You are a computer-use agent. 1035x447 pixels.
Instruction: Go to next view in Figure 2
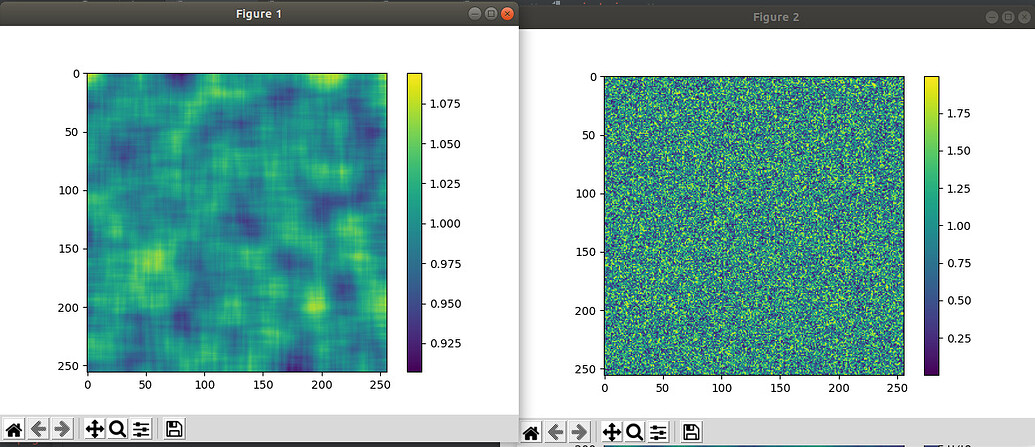(x=579, y=432)
